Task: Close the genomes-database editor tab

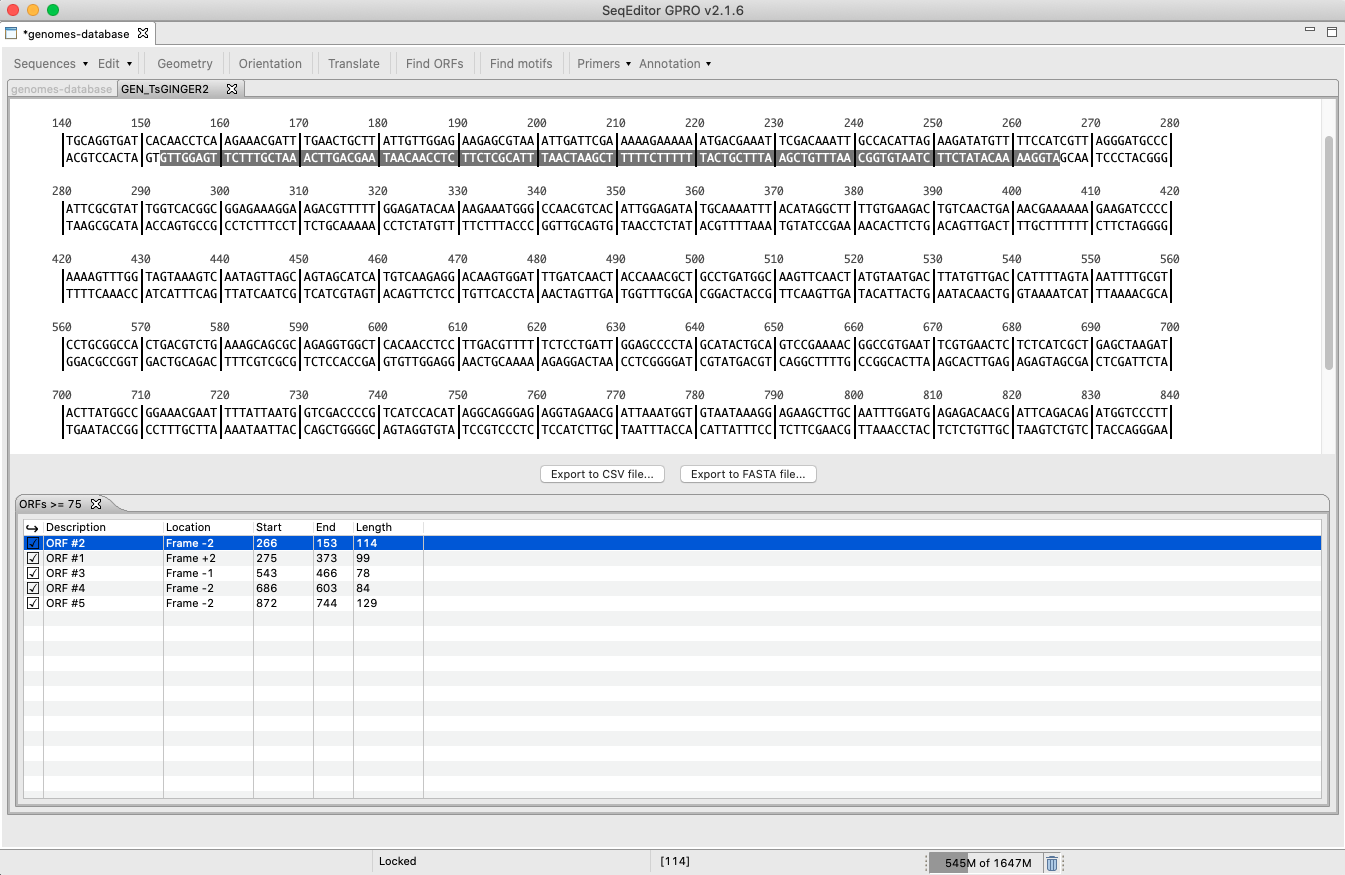Action: (x=143, y=34)
